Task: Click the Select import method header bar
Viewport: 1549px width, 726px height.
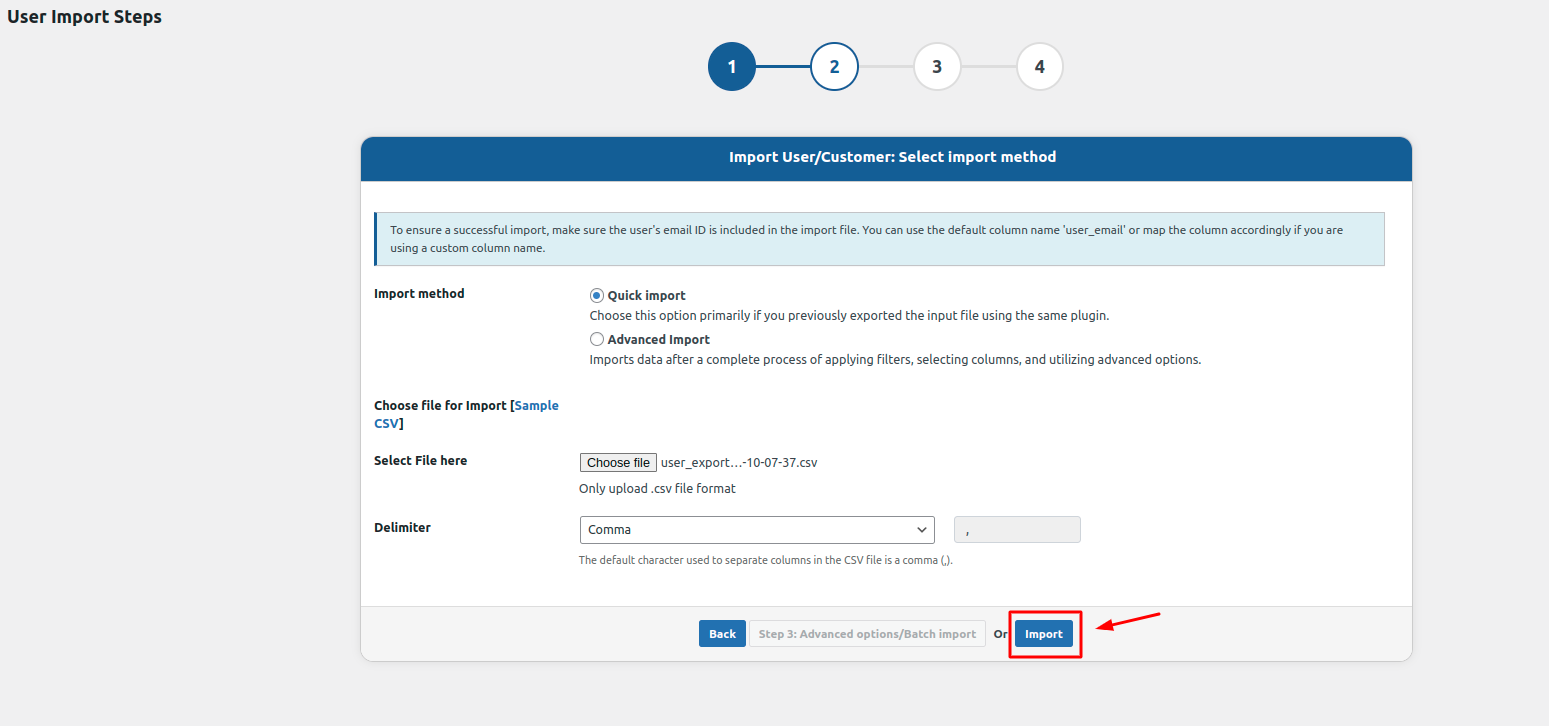Action: tap(886, 158)
